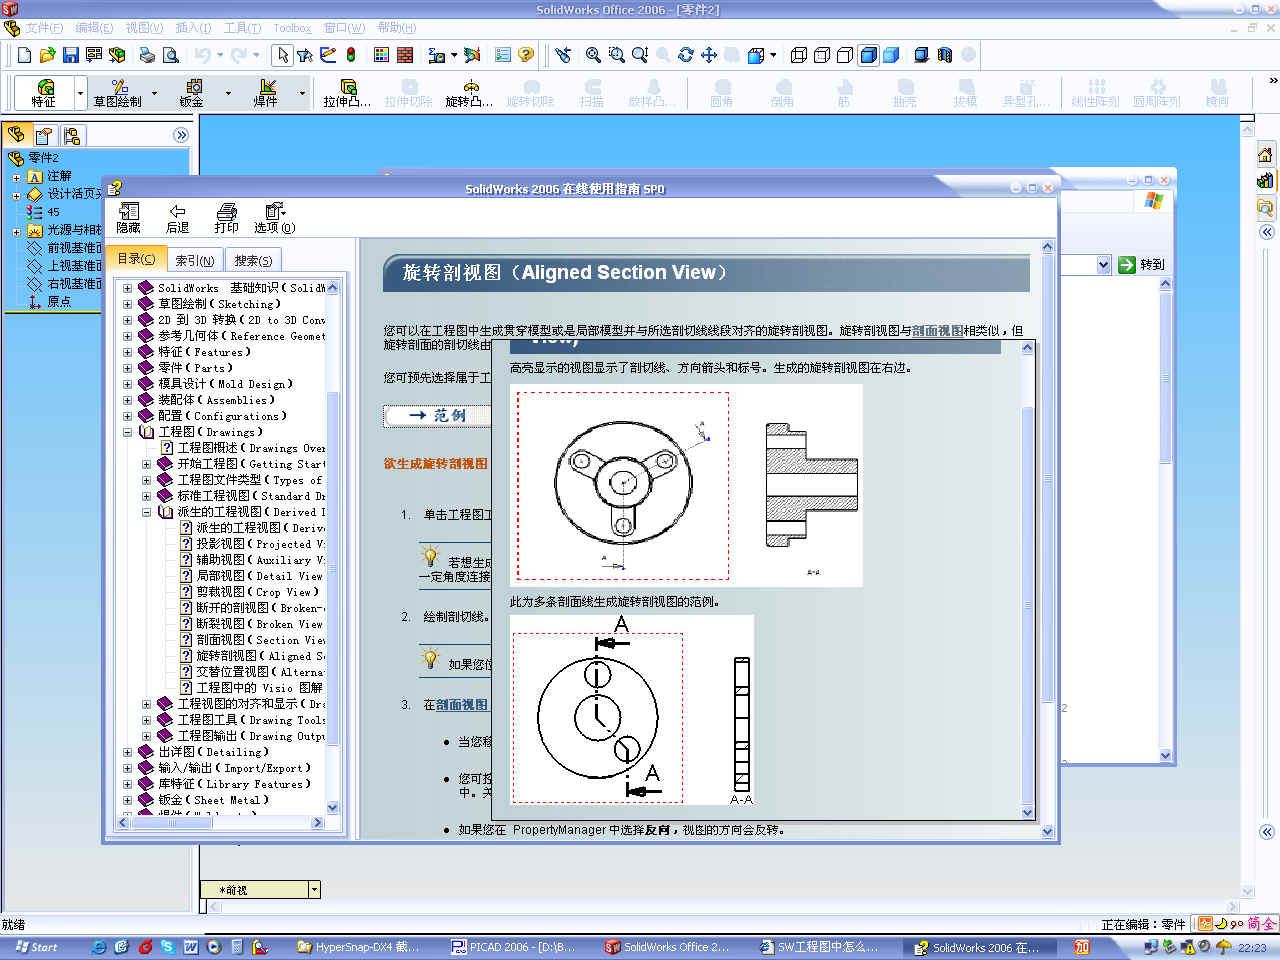Viewport: 1280px width, 960px height.
Task: Click the 欲生成旋转剖视图 heading link
Action: [x=436, y=463]
